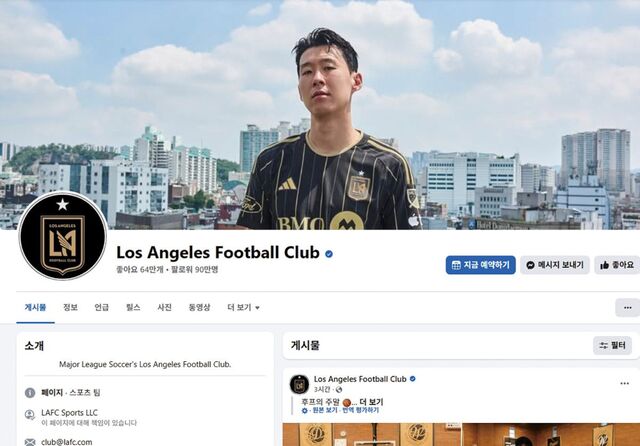Click the envelope icon beside club@lafc.com

(30, 442)
